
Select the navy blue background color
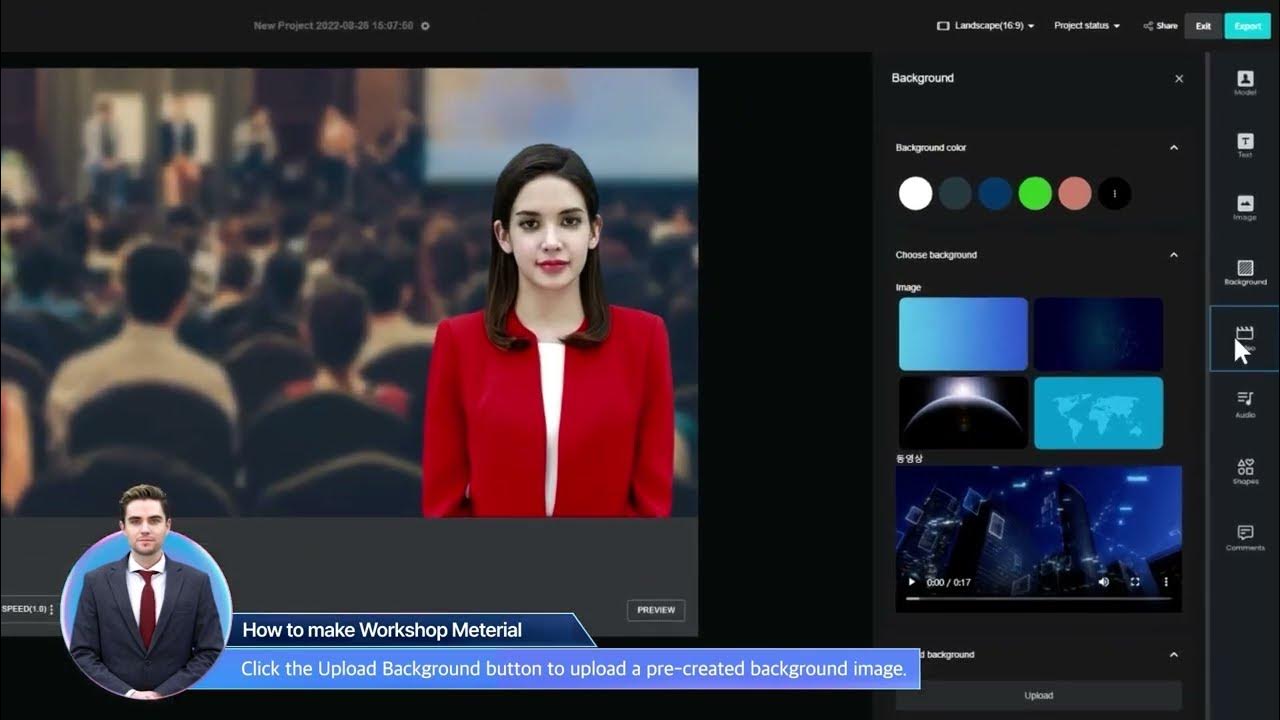995,193
